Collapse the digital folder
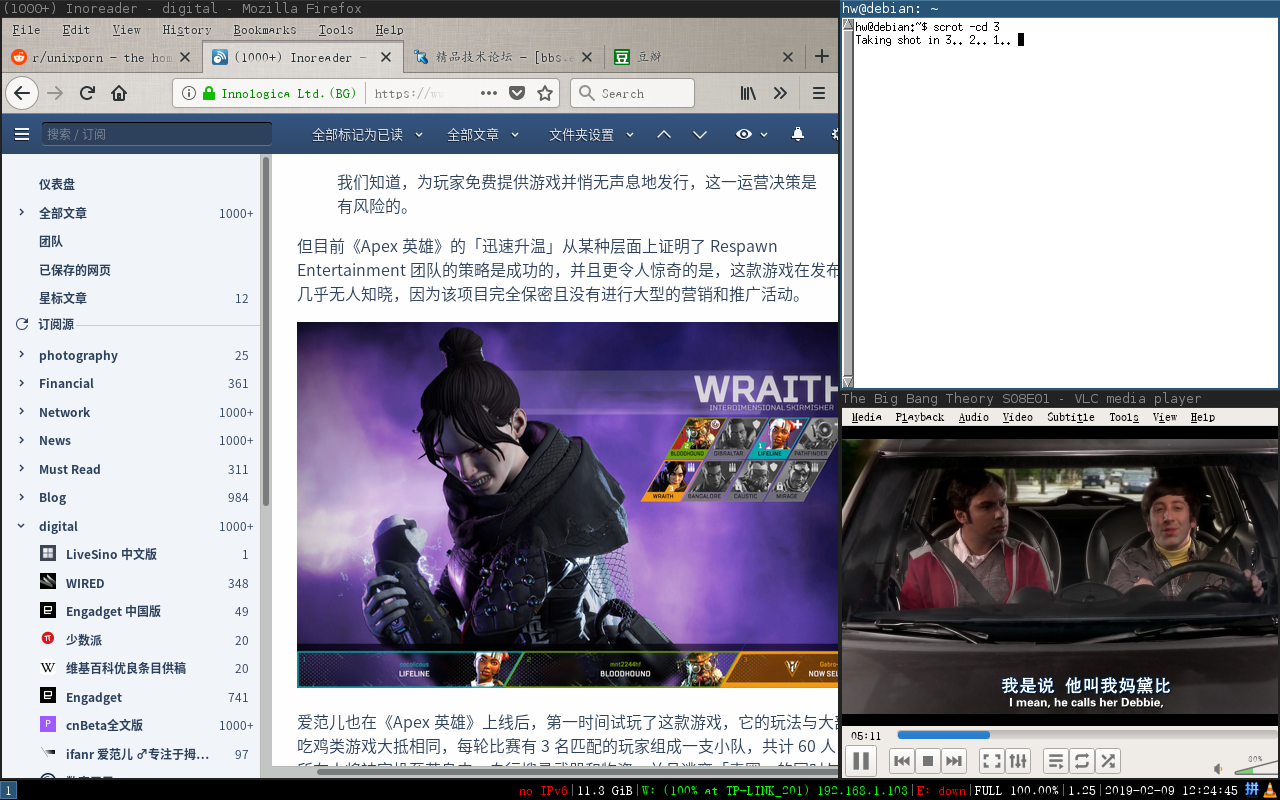The width and height of the screenshot is (1280, 800). point(22,526)
